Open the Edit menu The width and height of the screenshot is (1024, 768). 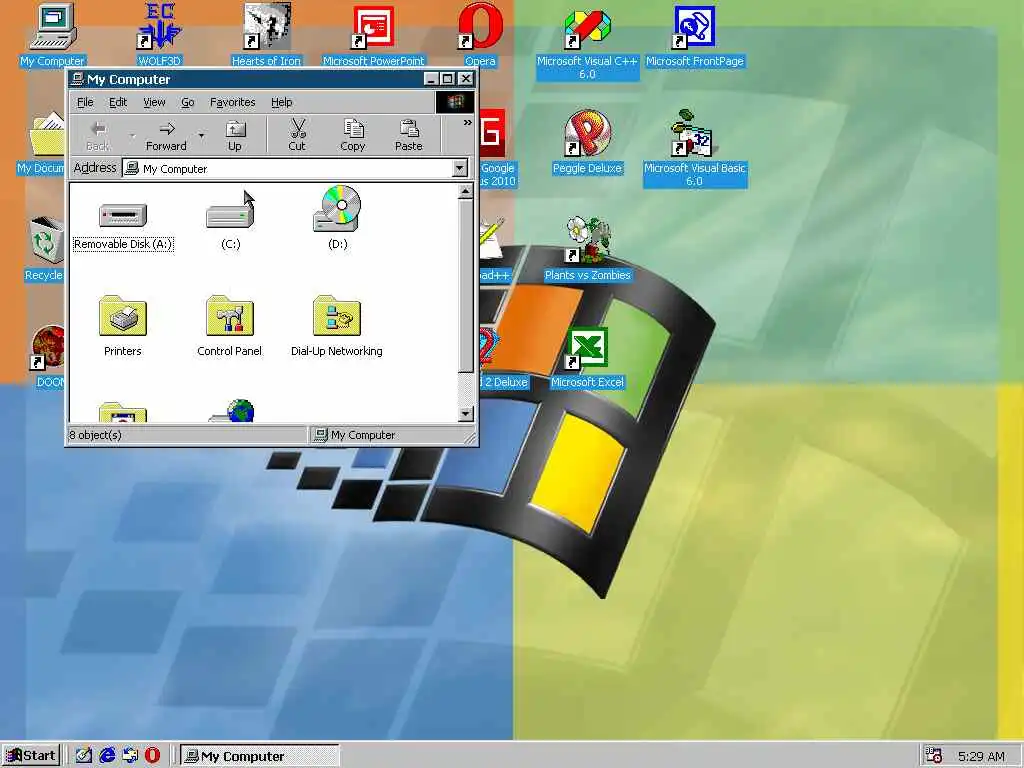pos(118,102)
